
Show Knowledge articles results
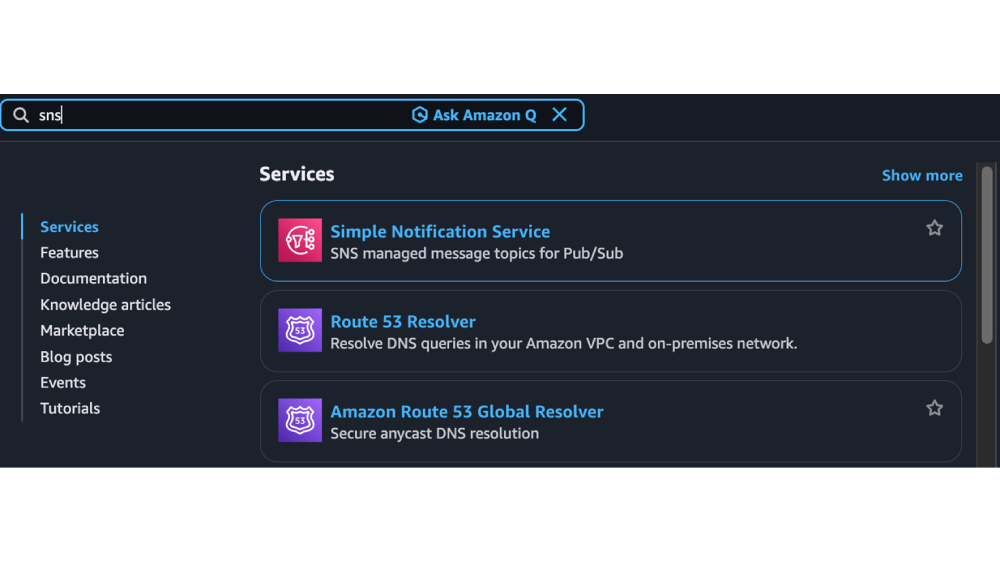(x=105, y=305)
